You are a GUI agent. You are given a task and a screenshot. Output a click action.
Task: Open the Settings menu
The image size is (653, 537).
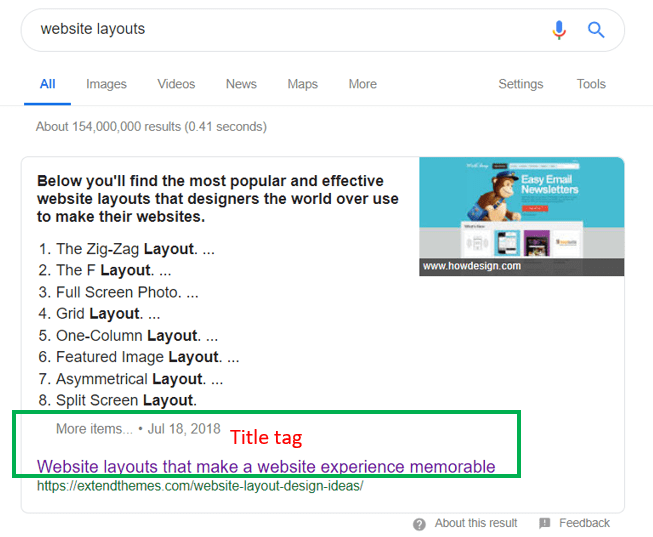(520, 84)
